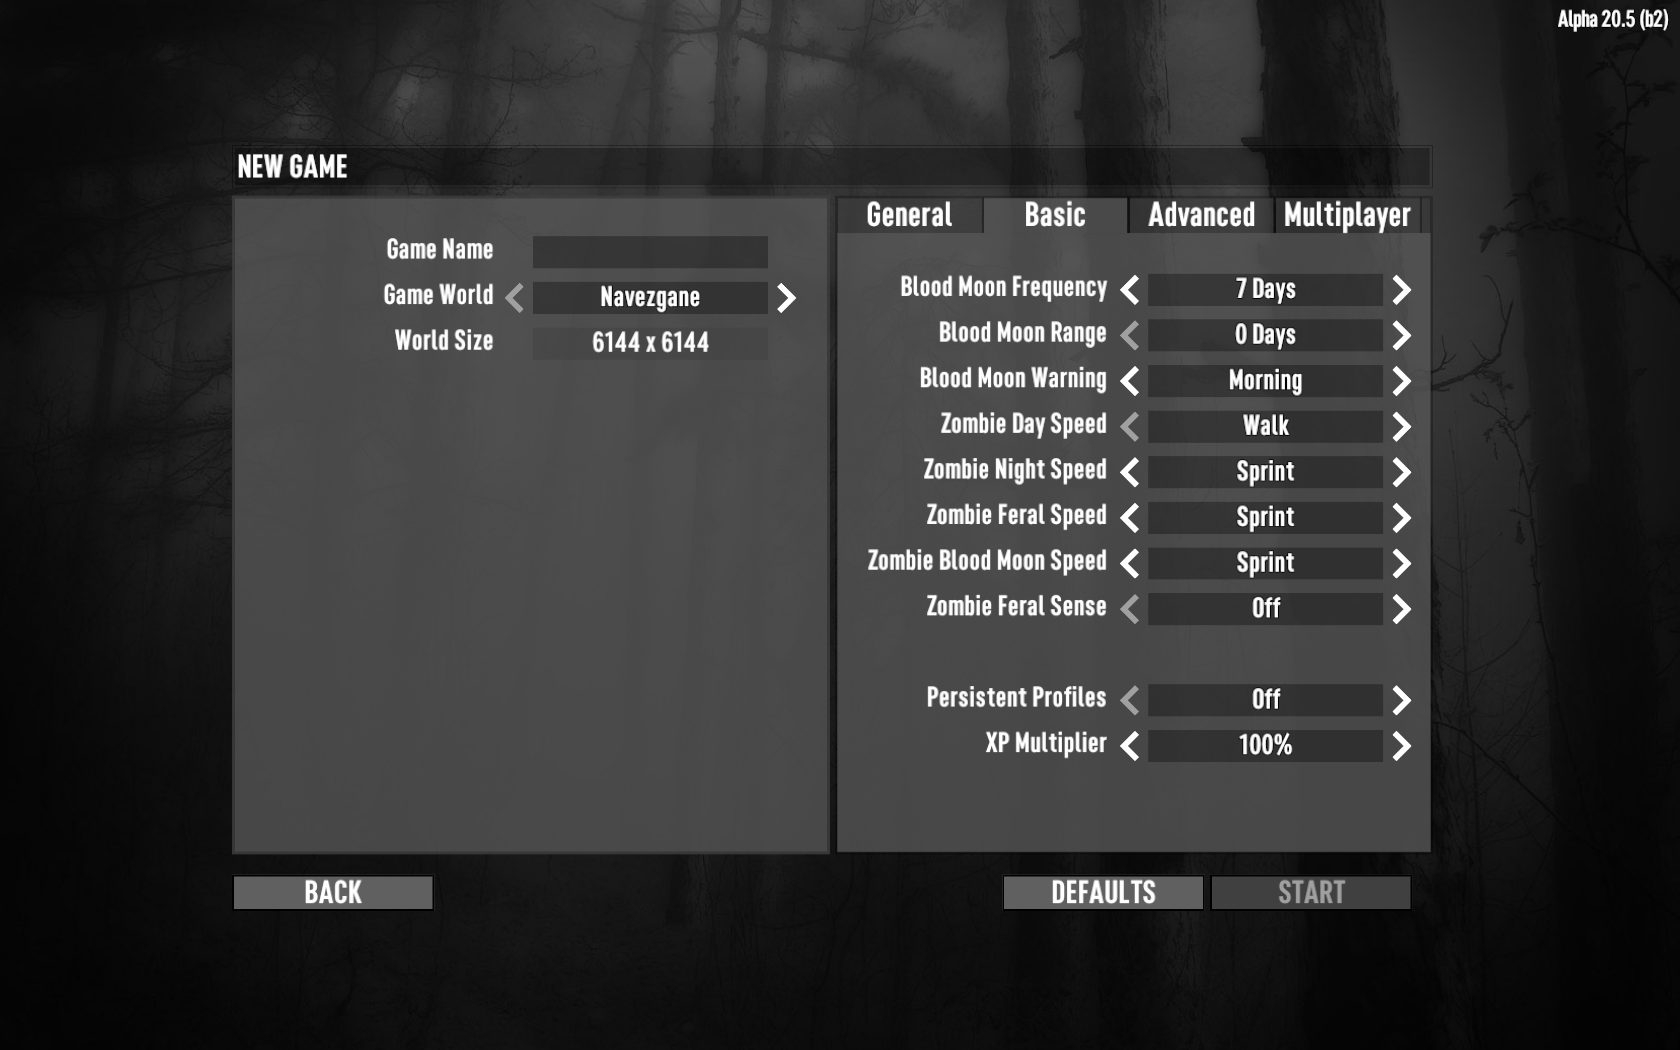Click the 100% XP Multiplier value

[x=1265, y=746]
